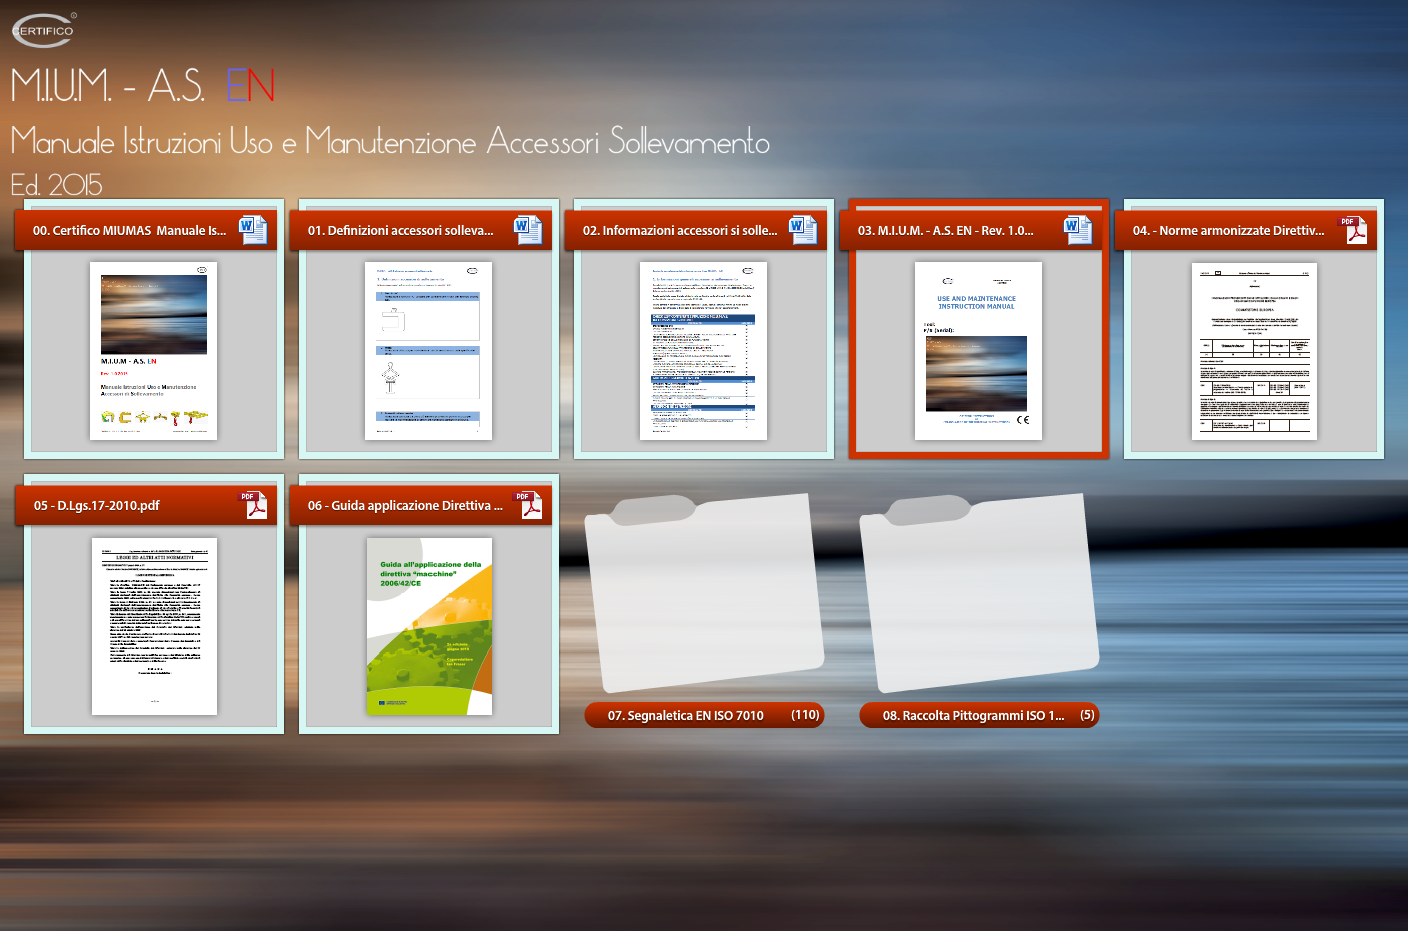Image resolution: width=1408 pixels, height=931 pixels.
Task: Click the Certifico logo in the corner
Action: tap(44, 30)
